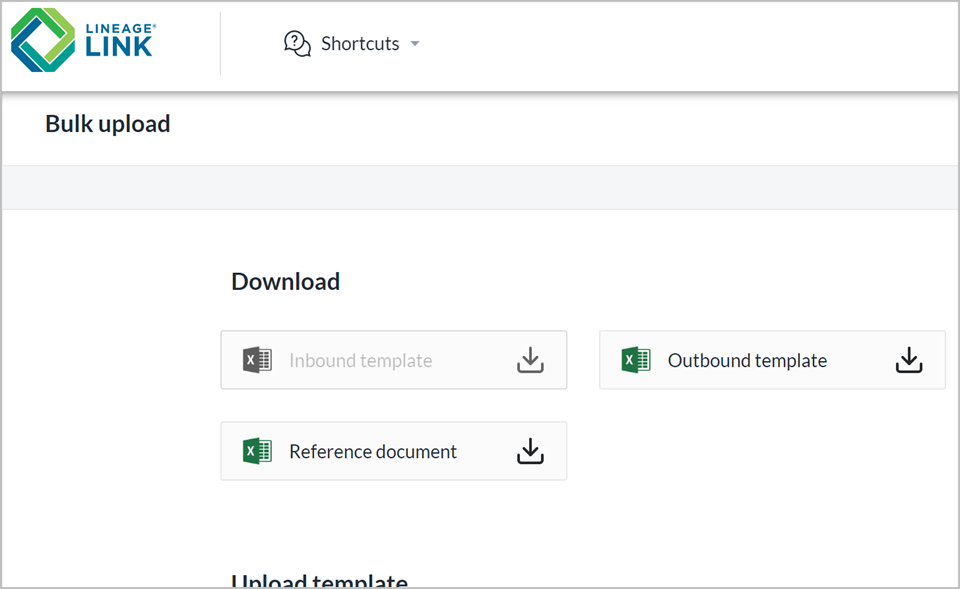This screenshot has width=960, height=589.
Task: Download the Outbound template via arrow icon
Action: click(x=908, y=360)
